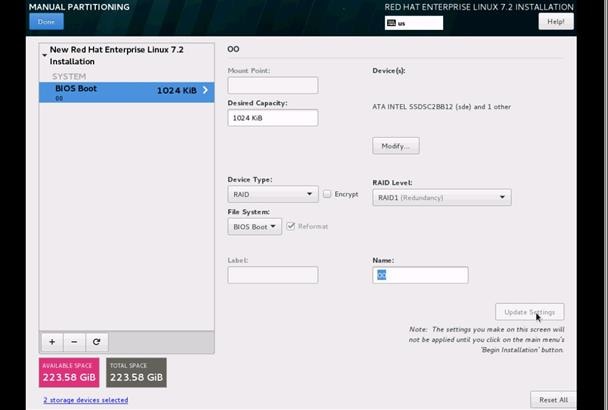Click the MANUAL PARTITIONING title
This screenshot has height=410, width=608.
pyautogui.click(x=79, y=7)
